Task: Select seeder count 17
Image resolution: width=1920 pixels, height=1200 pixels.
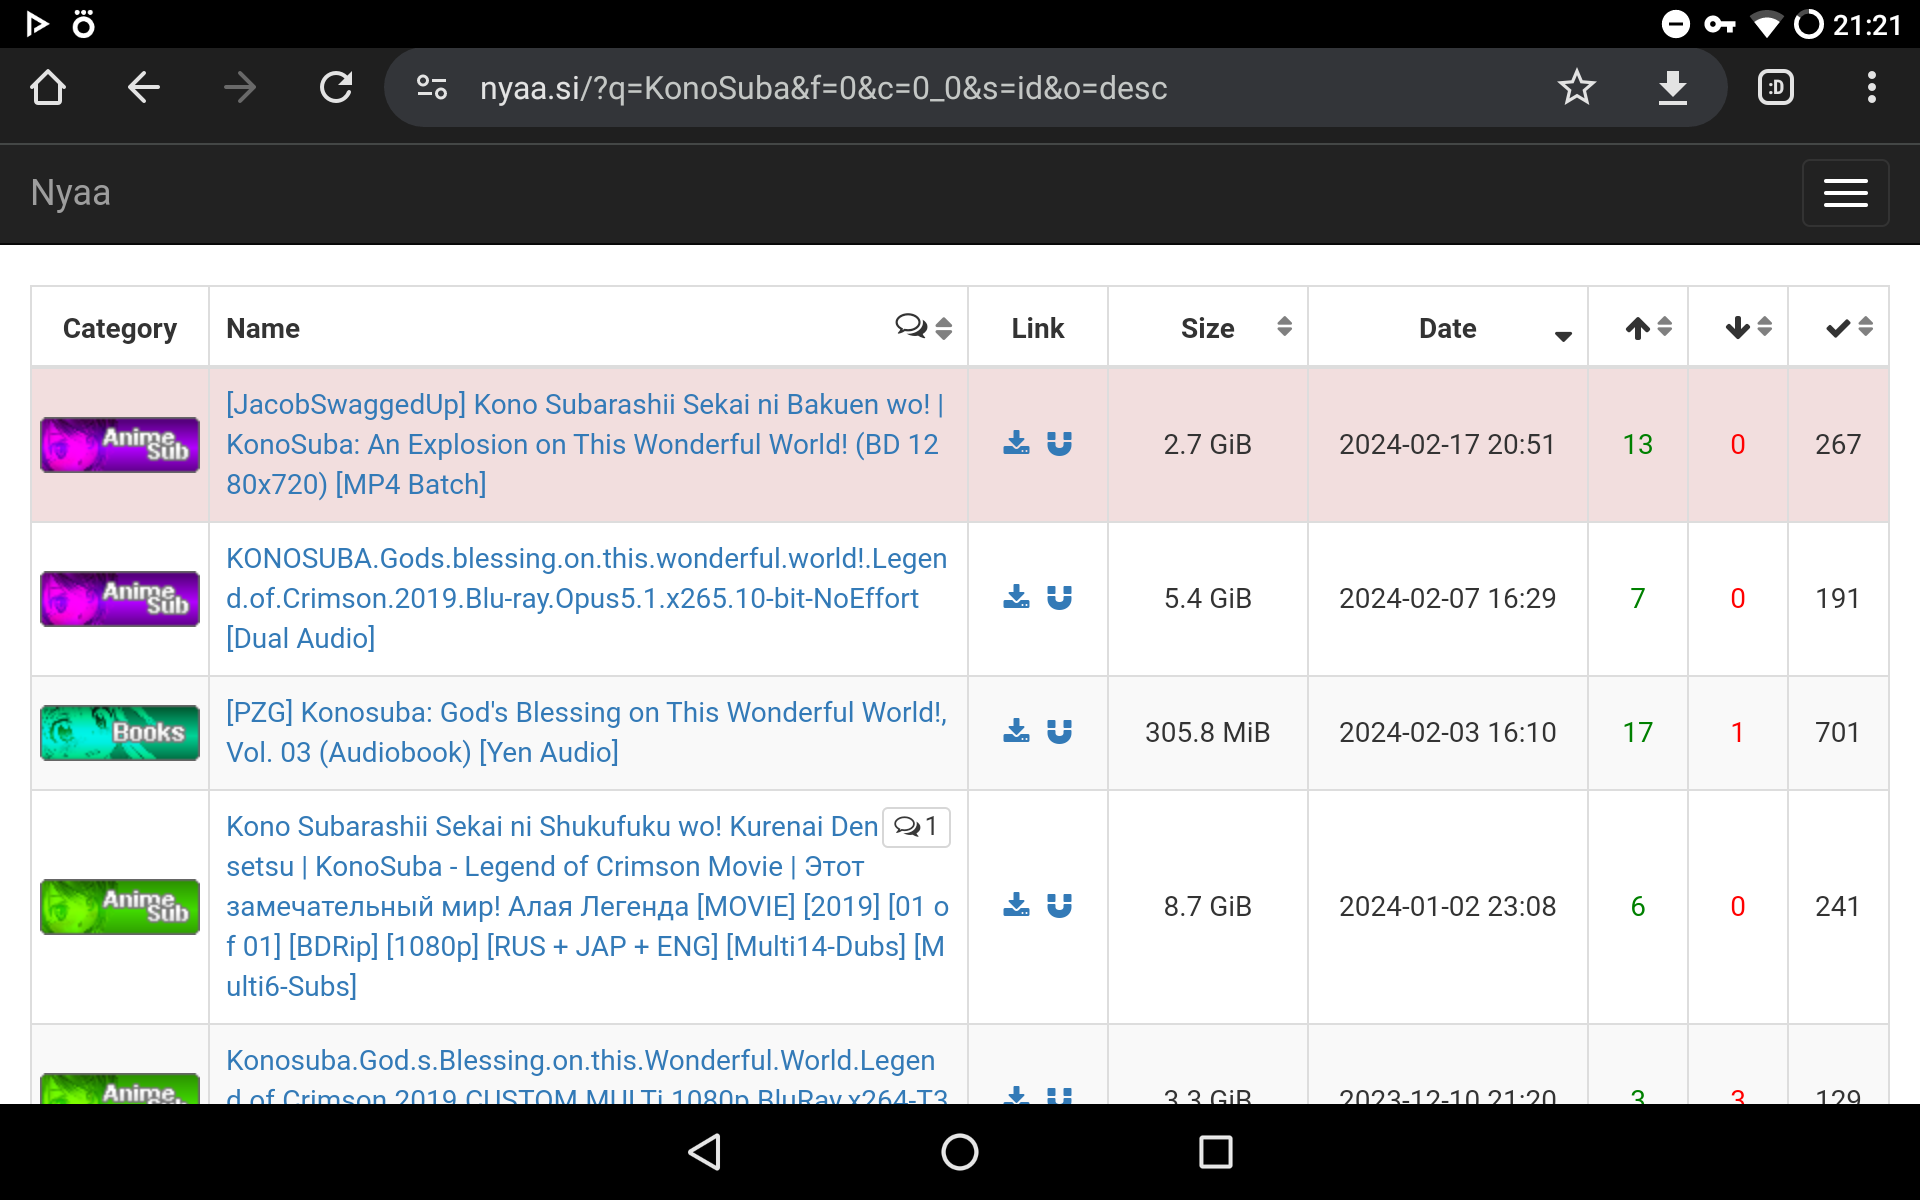Action: click(x=1638, y=732)
